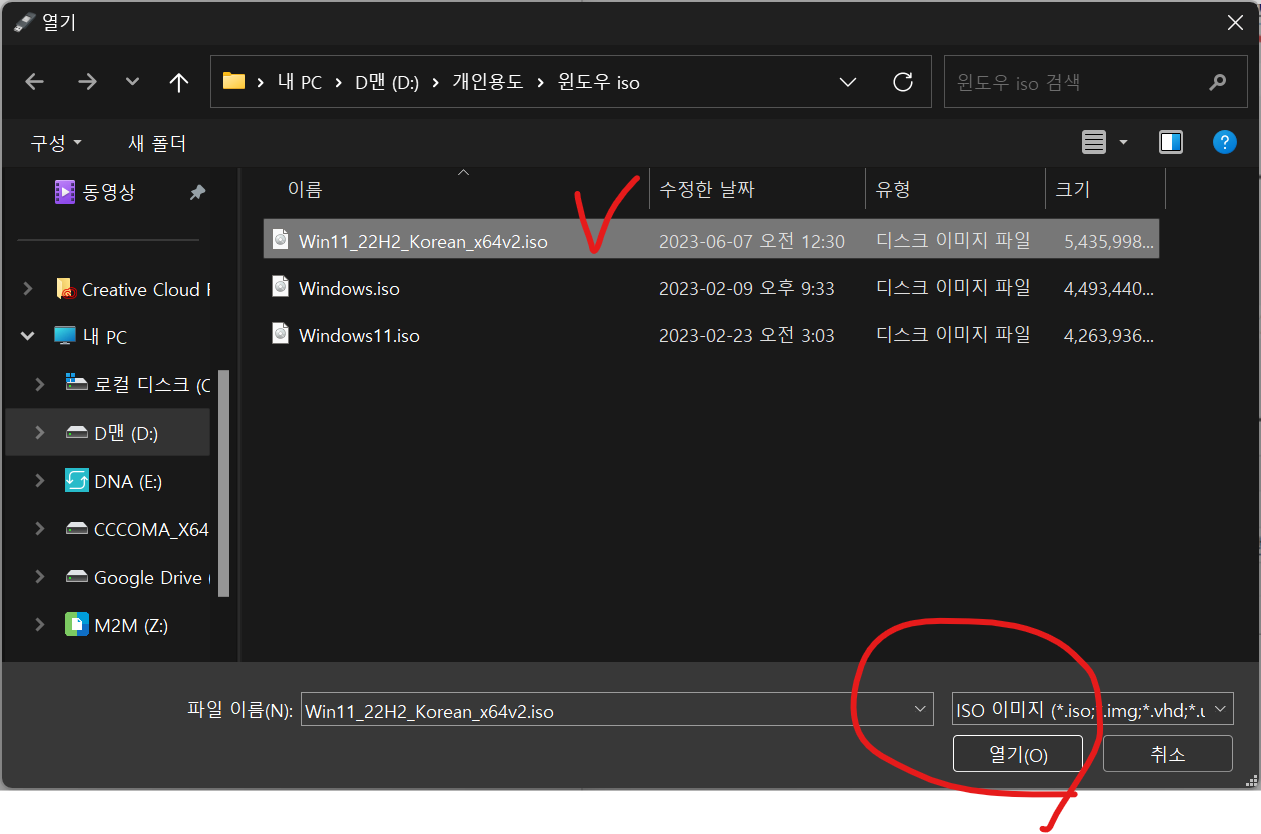1261x834 pixels.
Task: Select the Windows11.iso file
Action: coord(711,335)
